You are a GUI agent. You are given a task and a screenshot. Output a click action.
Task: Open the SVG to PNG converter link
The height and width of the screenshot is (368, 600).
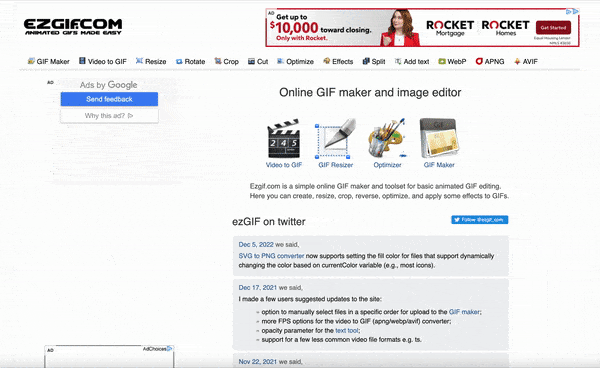click(271, 256)
